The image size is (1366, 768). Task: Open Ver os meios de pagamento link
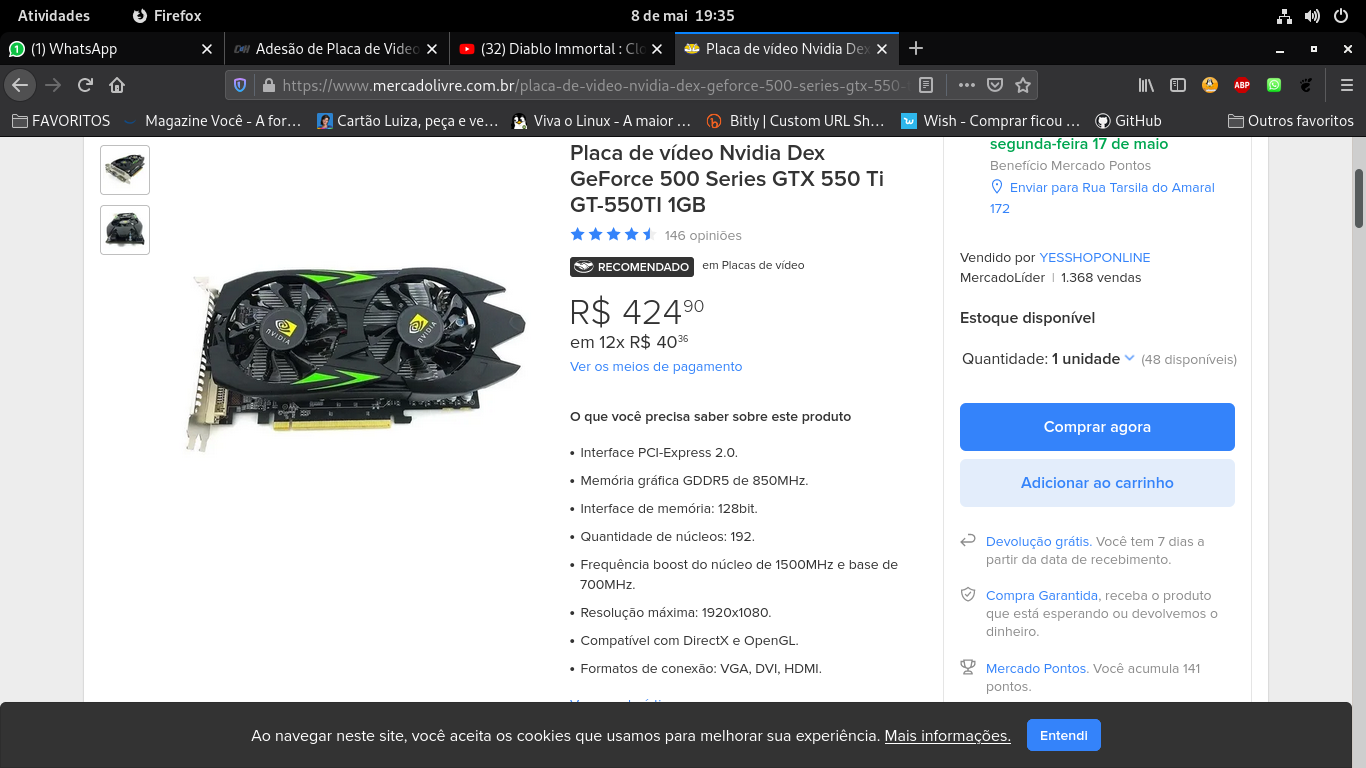tap(656, 367)
